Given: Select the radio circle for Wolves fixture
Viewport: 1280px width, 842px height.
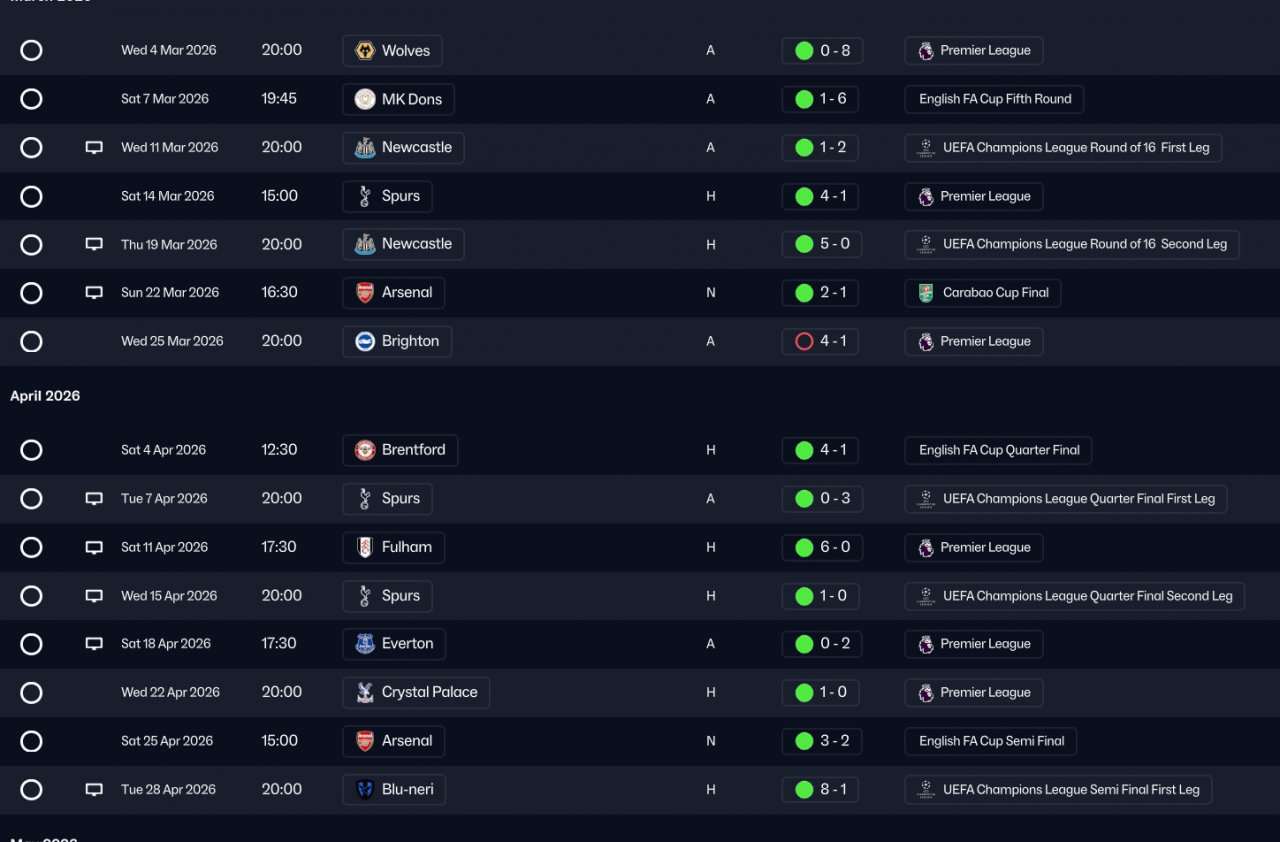Looking at the screenshot, I should [32, 51].
